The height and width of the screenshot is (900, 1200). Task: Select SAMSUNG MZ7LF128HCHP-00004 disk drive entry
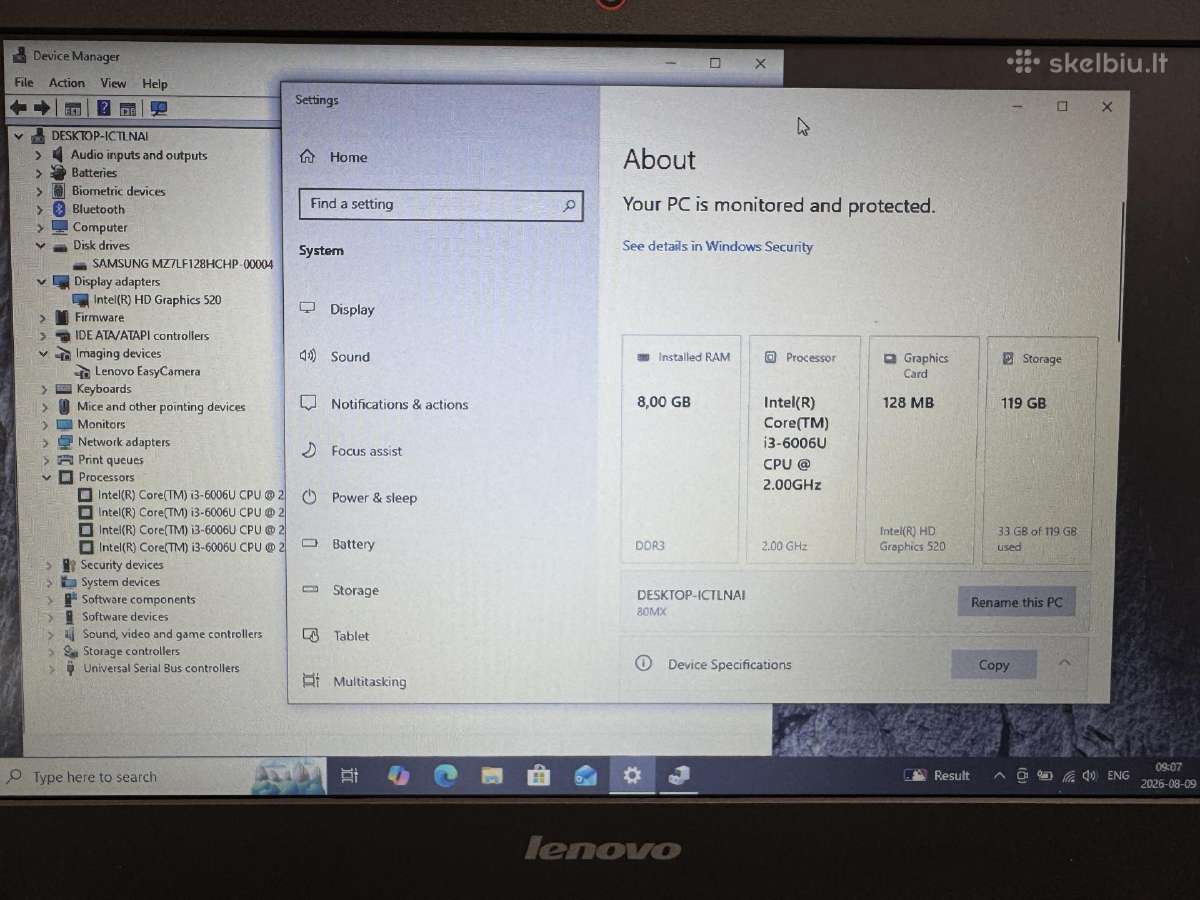(182, 264)
